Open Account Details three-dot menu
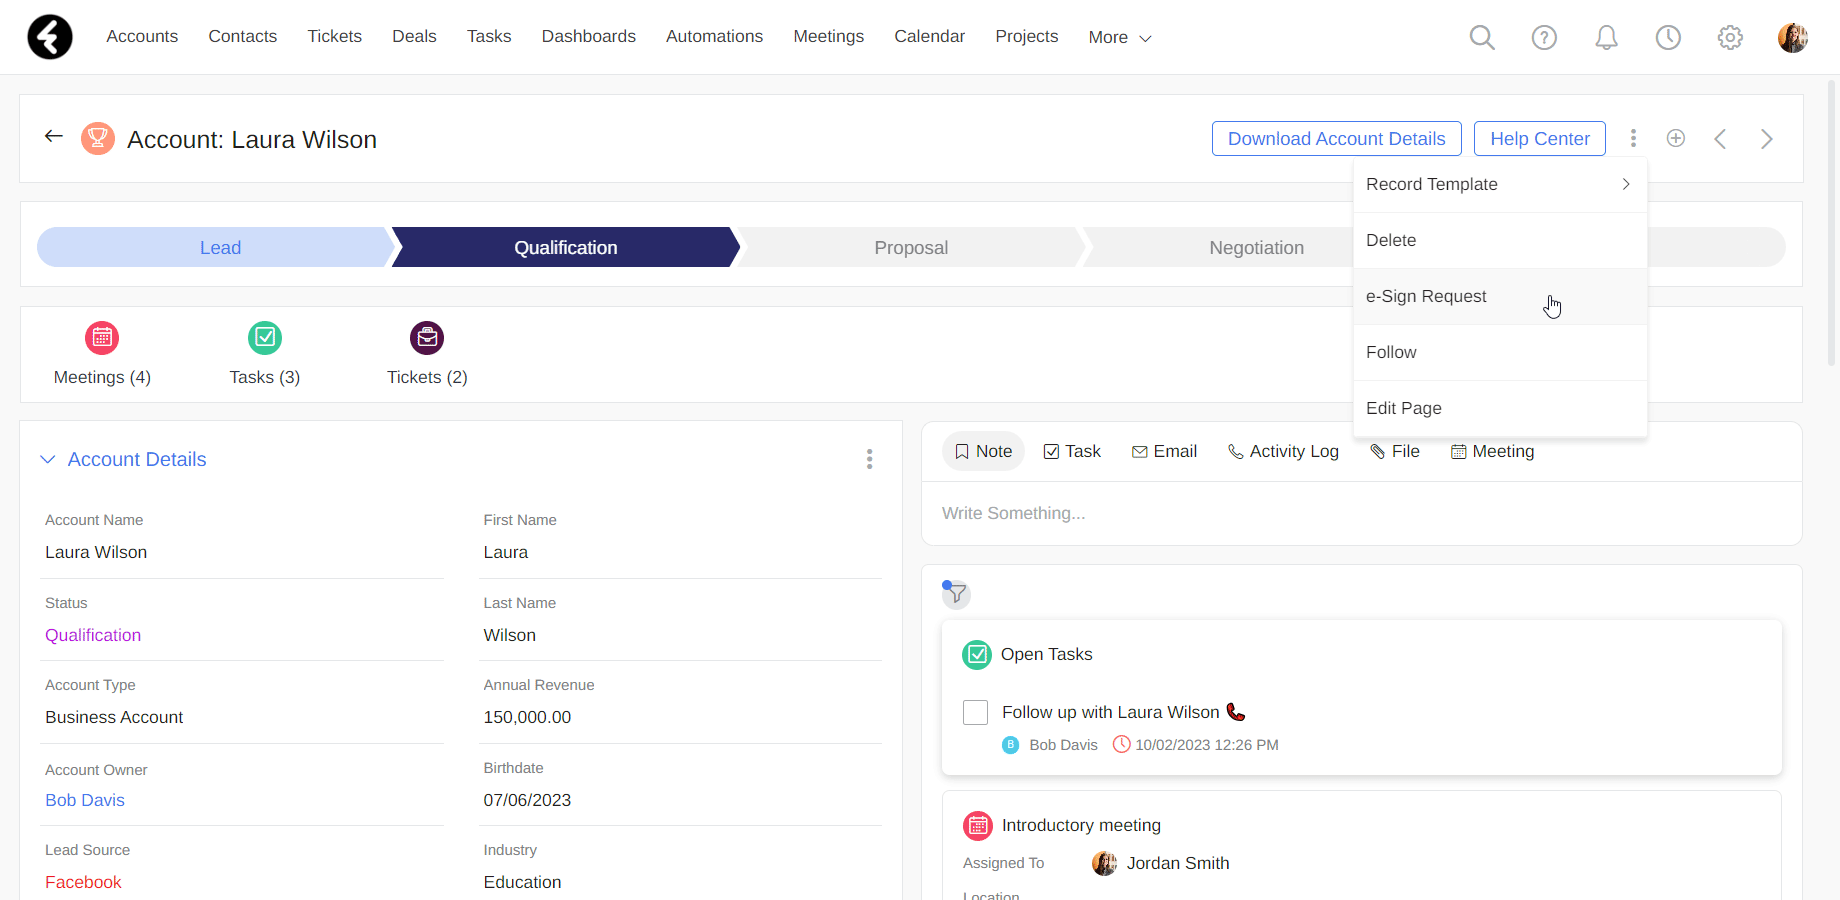 869,459
